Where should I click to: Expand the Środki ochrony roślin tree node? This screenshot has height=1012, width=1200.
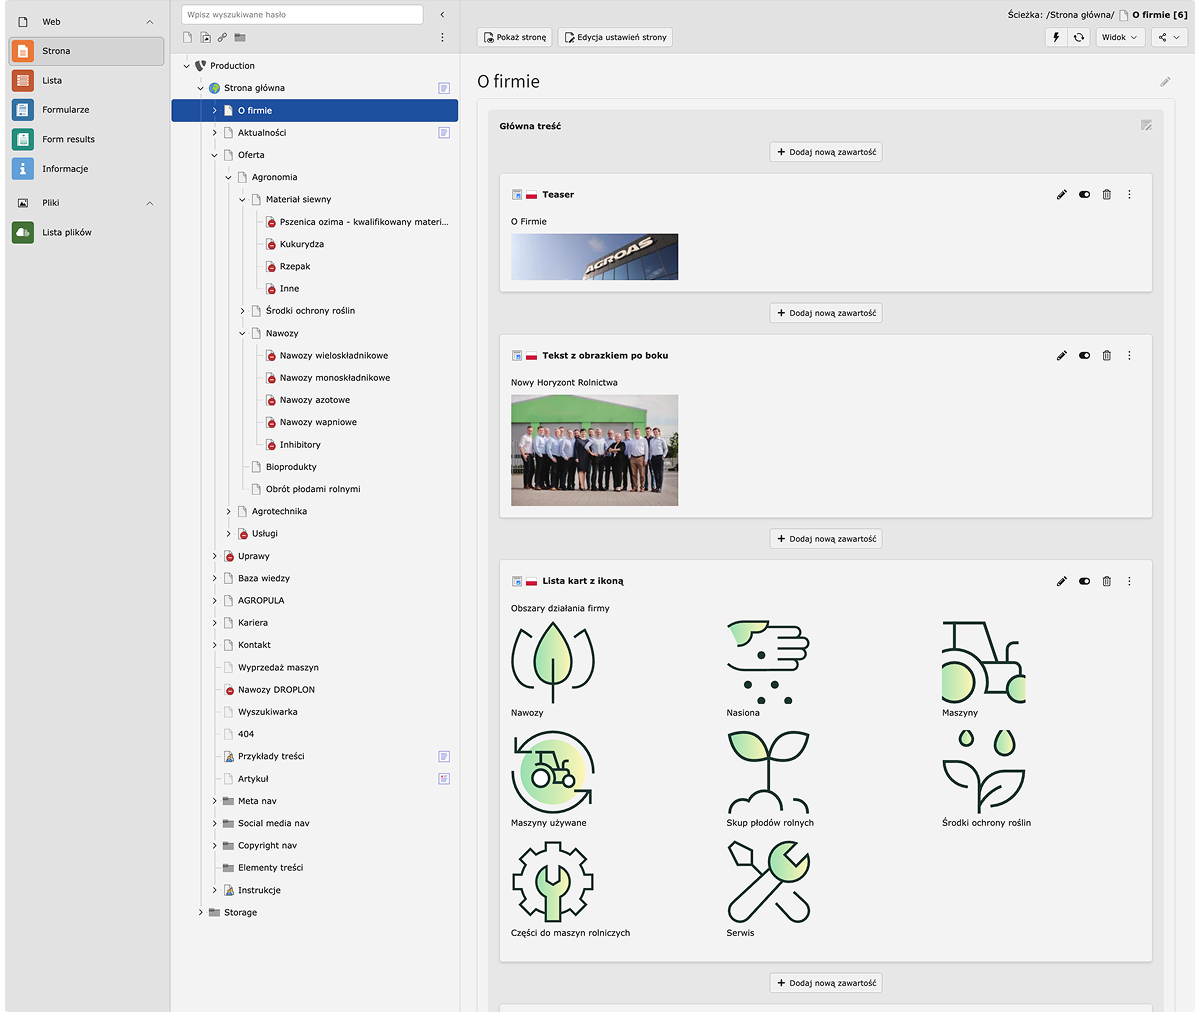(x=242, y=311)
